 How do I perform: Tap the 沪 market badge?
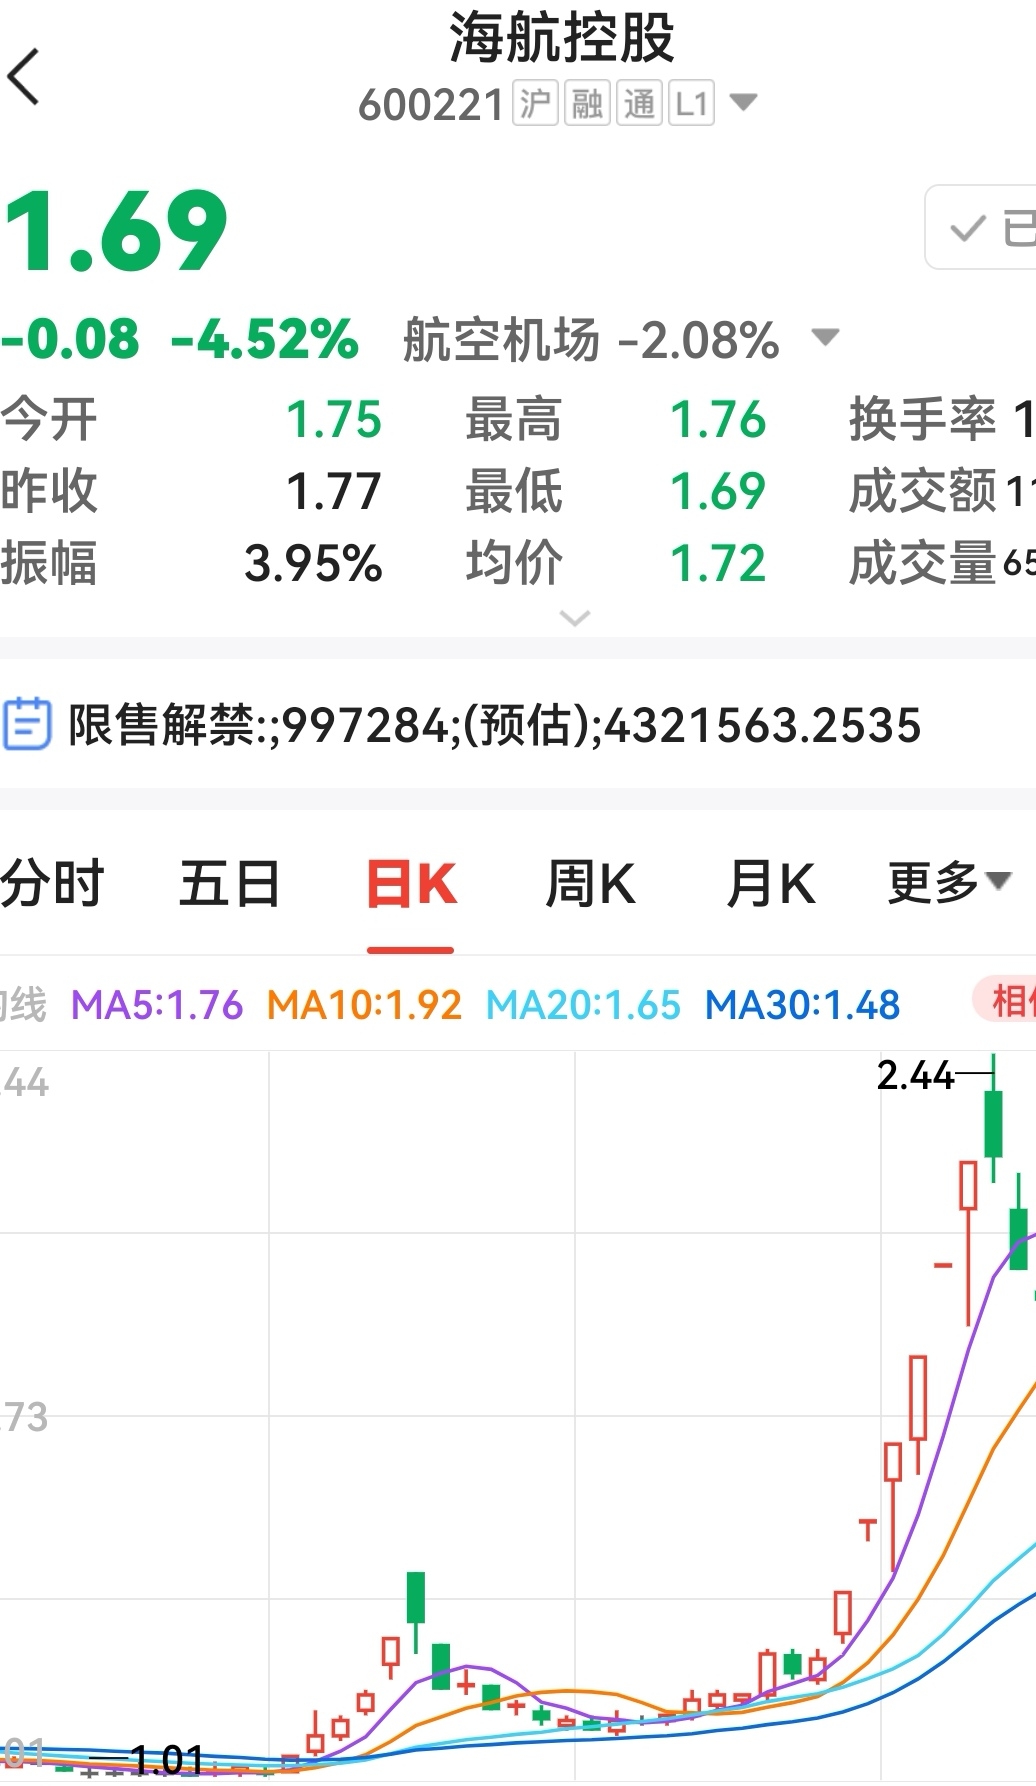coord(535,103)
